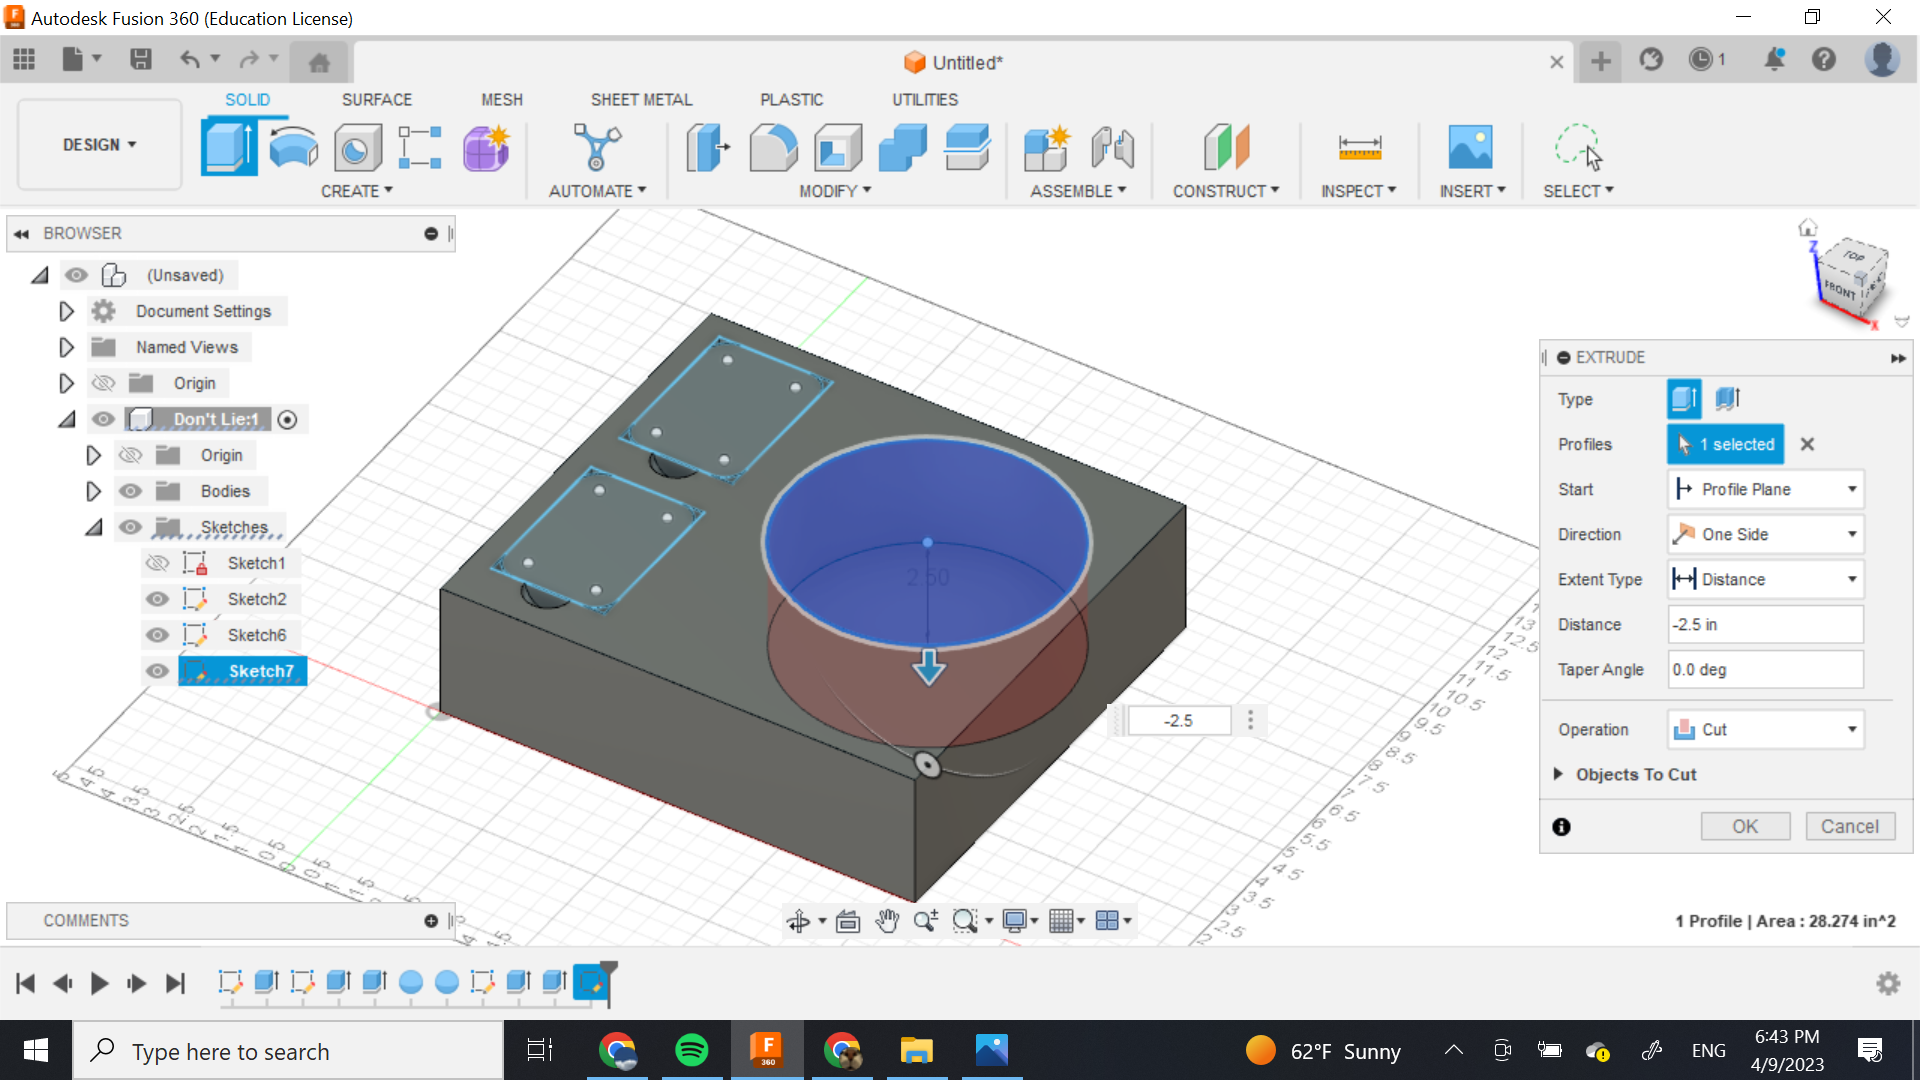1920x1080 pixels.
Task: Open Spotify from the Windows taskbar
Action: click(x=691, y=1050)
